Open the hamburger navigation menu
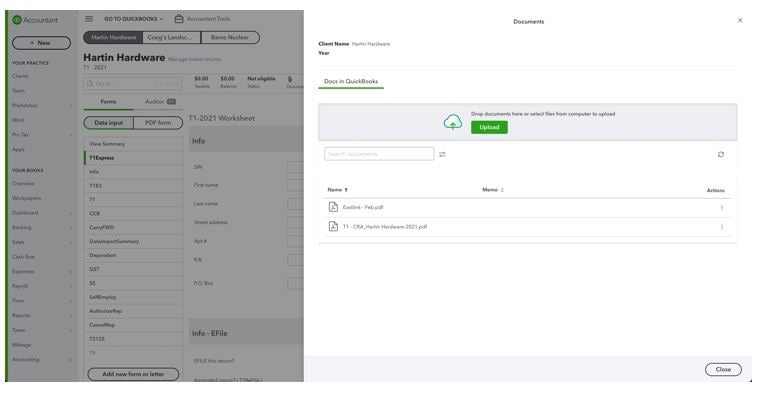The width and height of the screenshot is (761, 398). tap(89, 19)
